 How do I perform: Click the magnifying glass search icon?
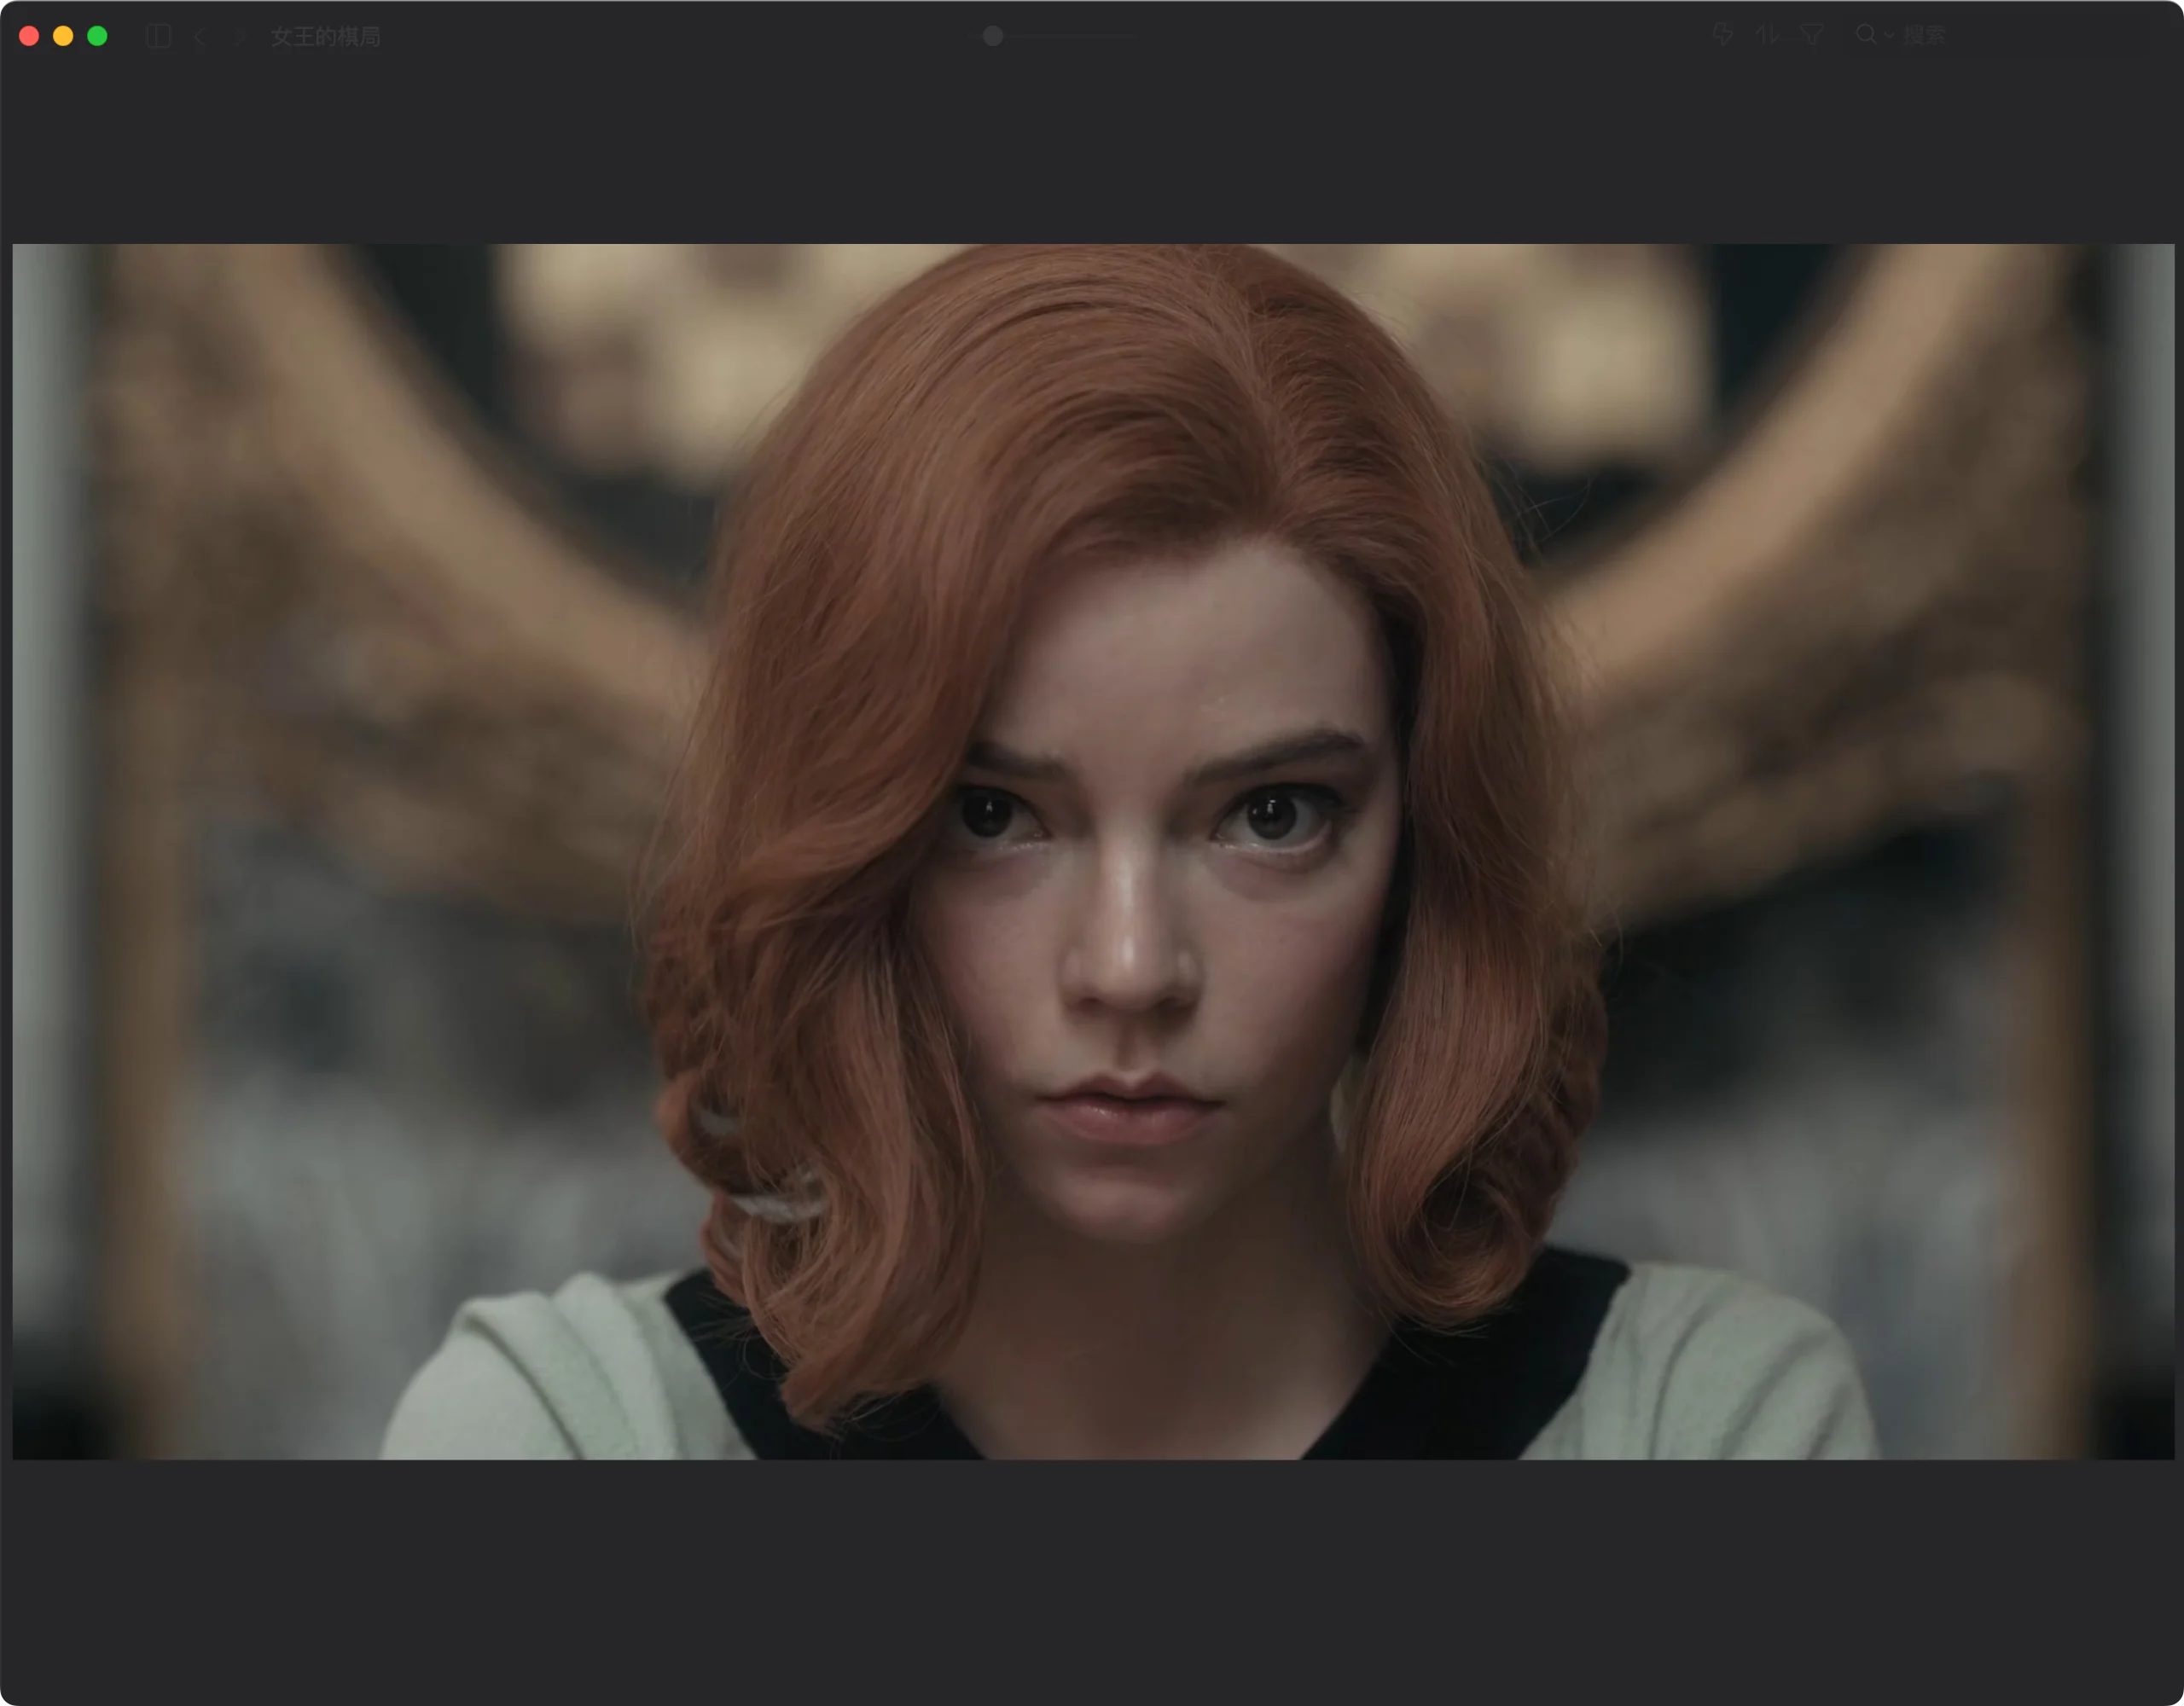[x=1865, y=35]
